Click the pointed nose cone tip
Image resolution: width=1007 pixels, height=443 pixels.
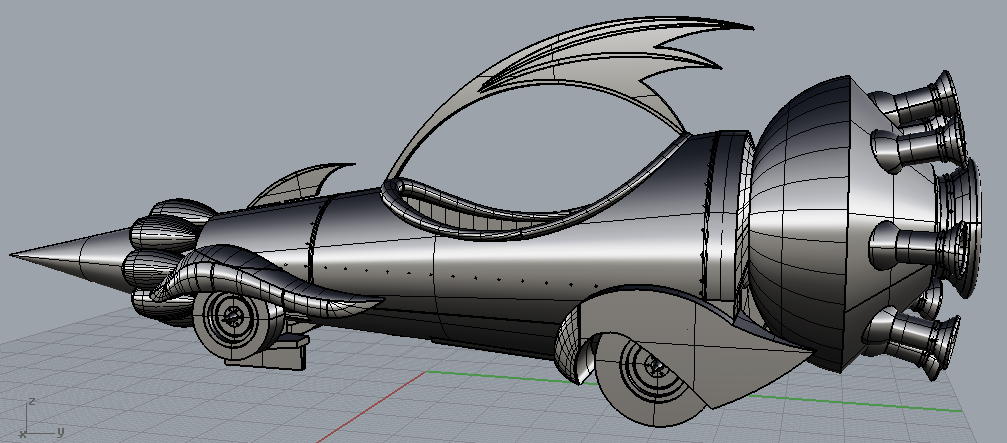[x=22, y=256]
